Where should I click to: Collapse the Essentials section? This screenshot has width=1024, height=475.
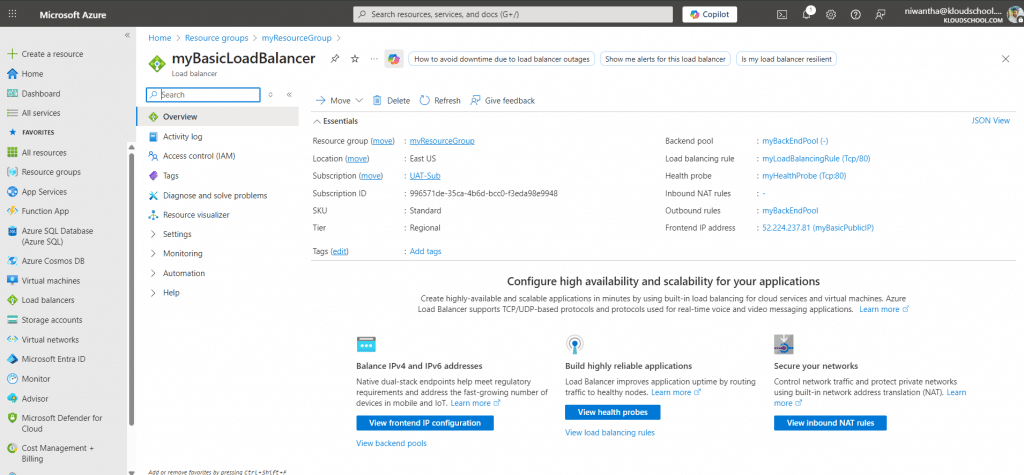pyautogui.click(x=317, y=121)
